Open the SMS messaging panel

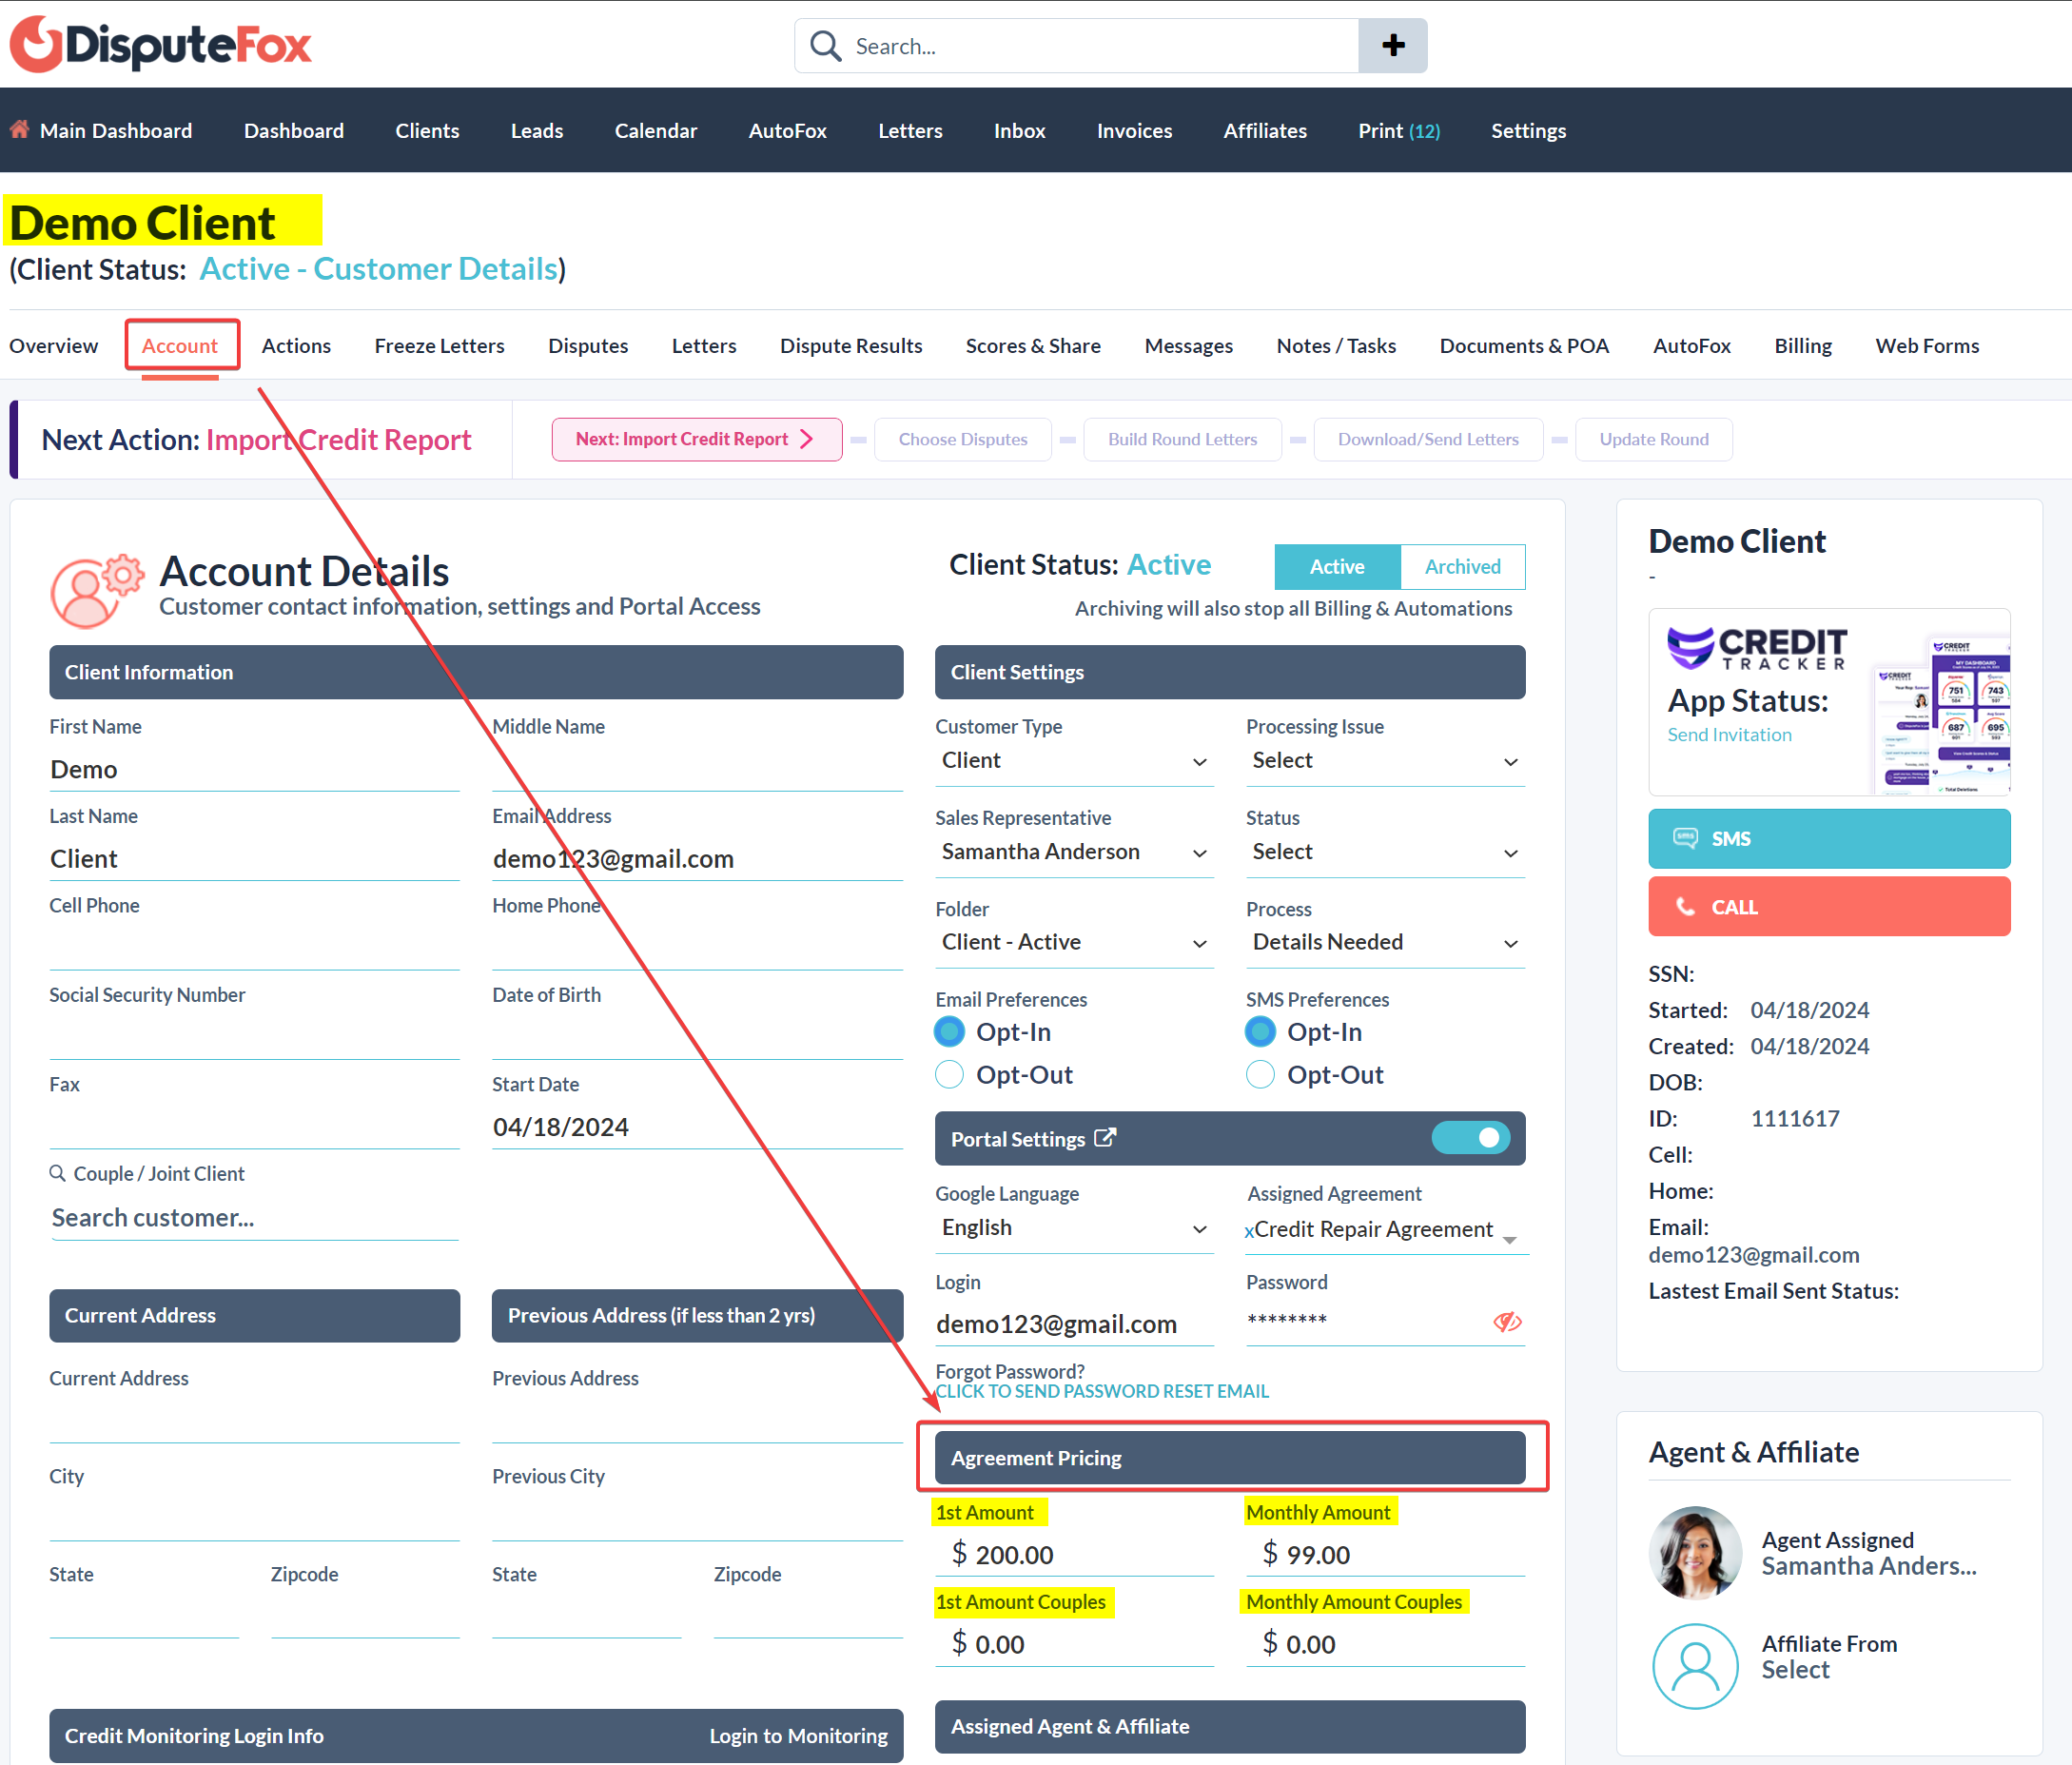(x=1828, y=838)
